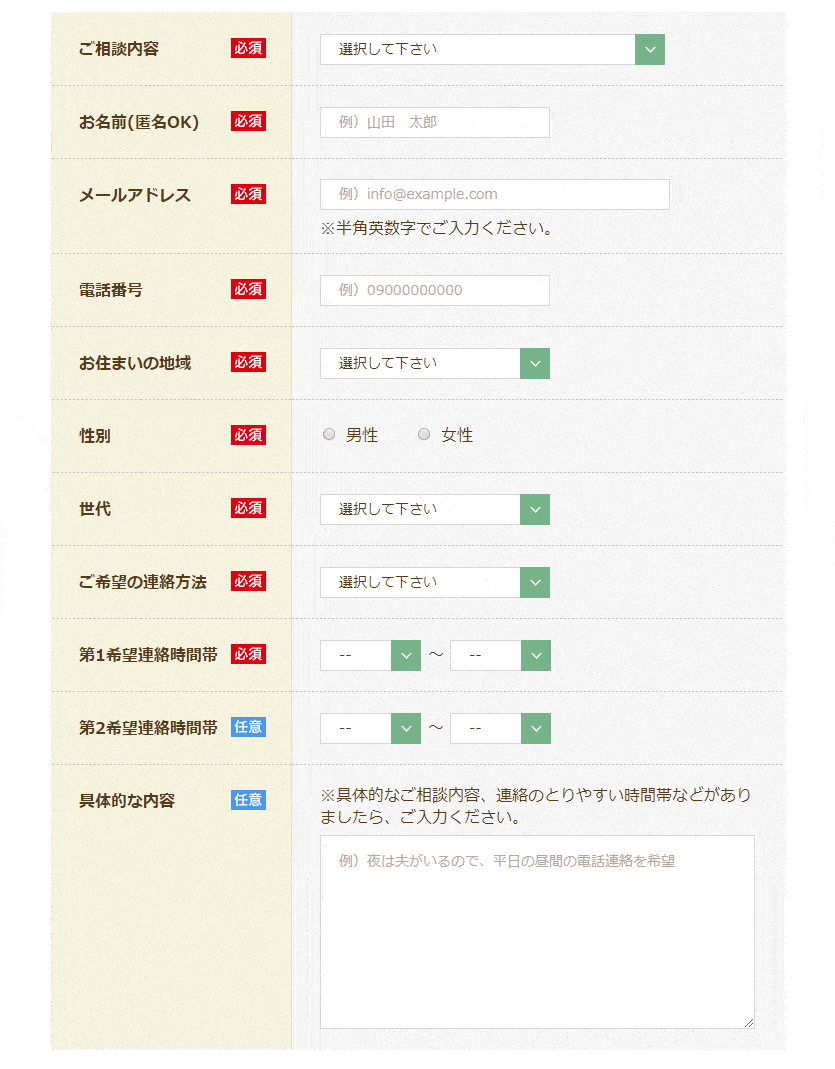This screenshot has height=1069, width=835.
Task: Click the green arrow of ご希望の連絡方法 select
Action: tap(535, 582)
